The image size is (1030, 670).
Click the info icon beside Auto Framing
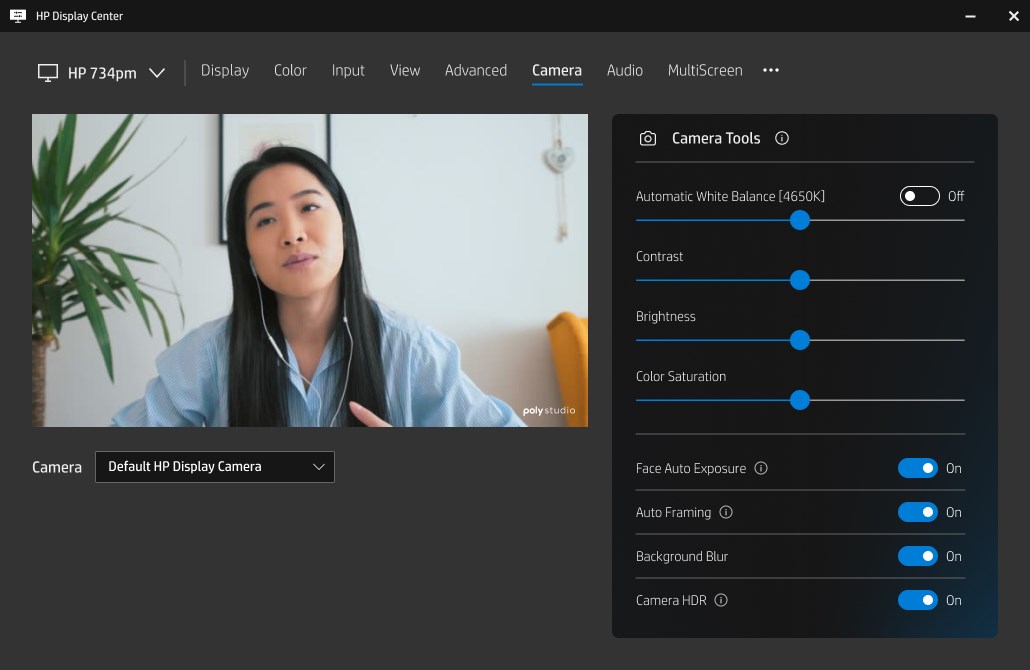tap(726, 512)
